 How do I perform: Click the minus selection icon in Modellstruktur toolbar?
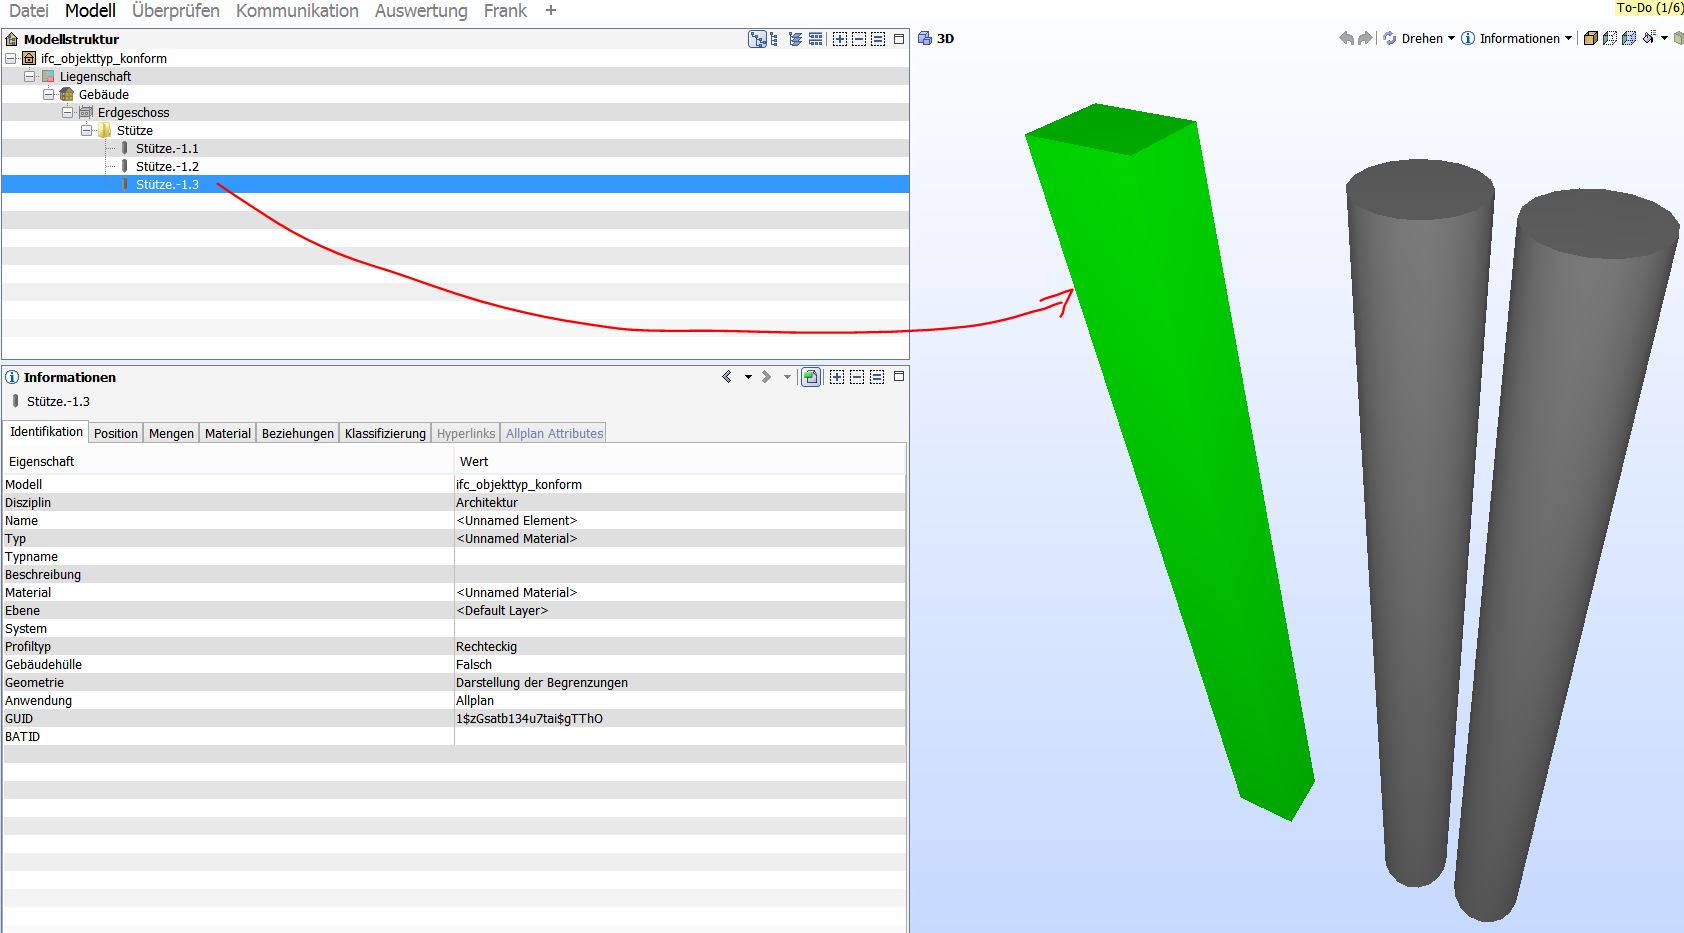(x=859, y=39)
